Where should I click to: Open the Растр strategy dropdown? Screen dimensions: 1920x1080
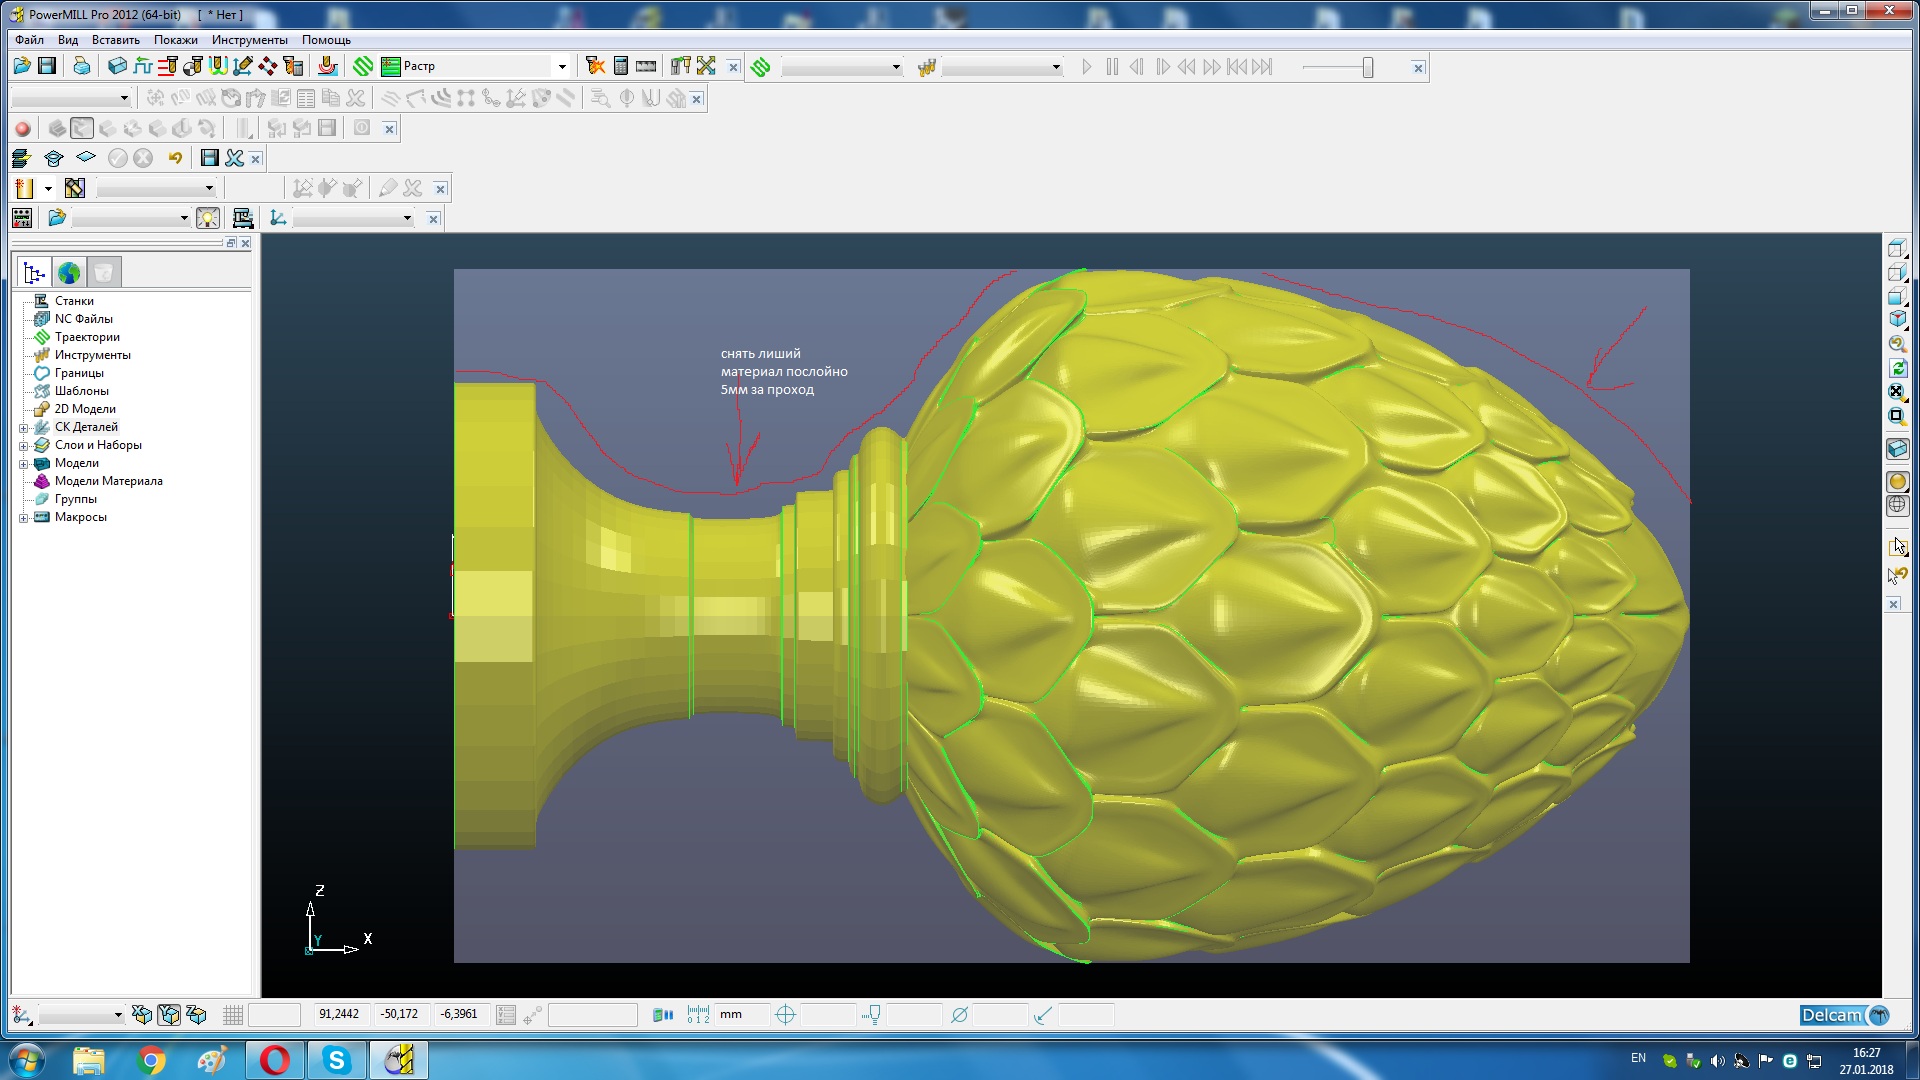pos(561,67)
